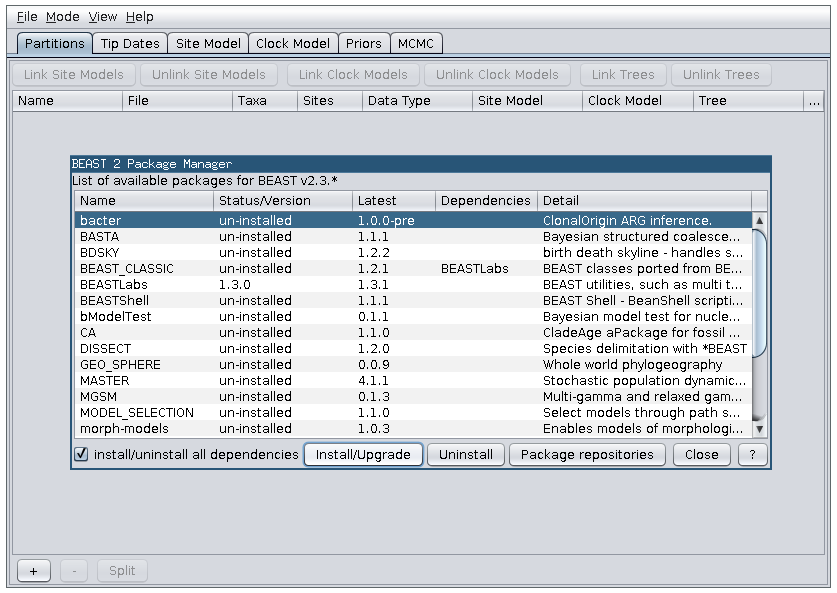Switch to the MCMC tab
This screenshot has width=837, height=593.
pos(416,44)
